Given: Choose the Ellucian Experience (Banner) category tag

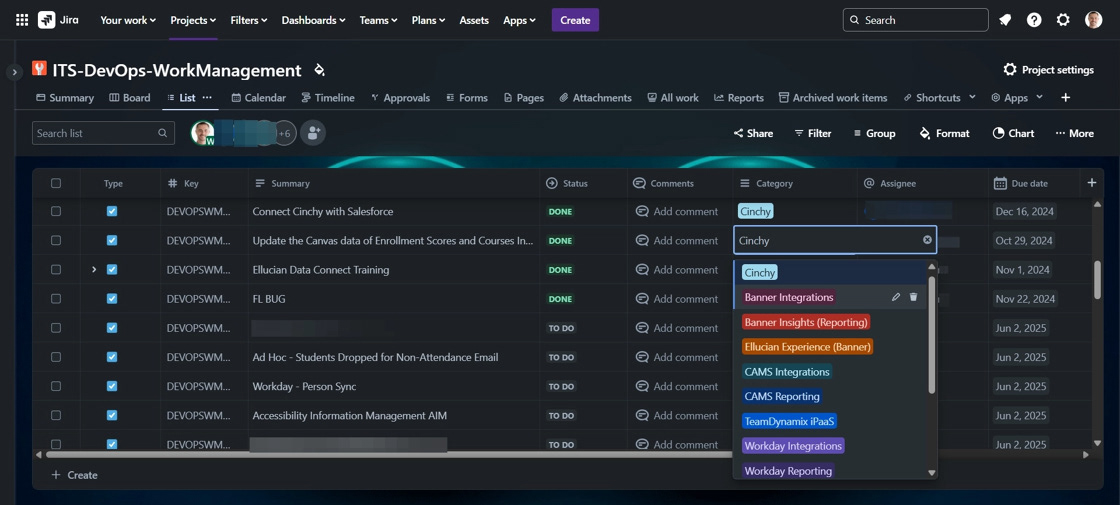Looking at the screenshot, I should [x=807, y=346].
